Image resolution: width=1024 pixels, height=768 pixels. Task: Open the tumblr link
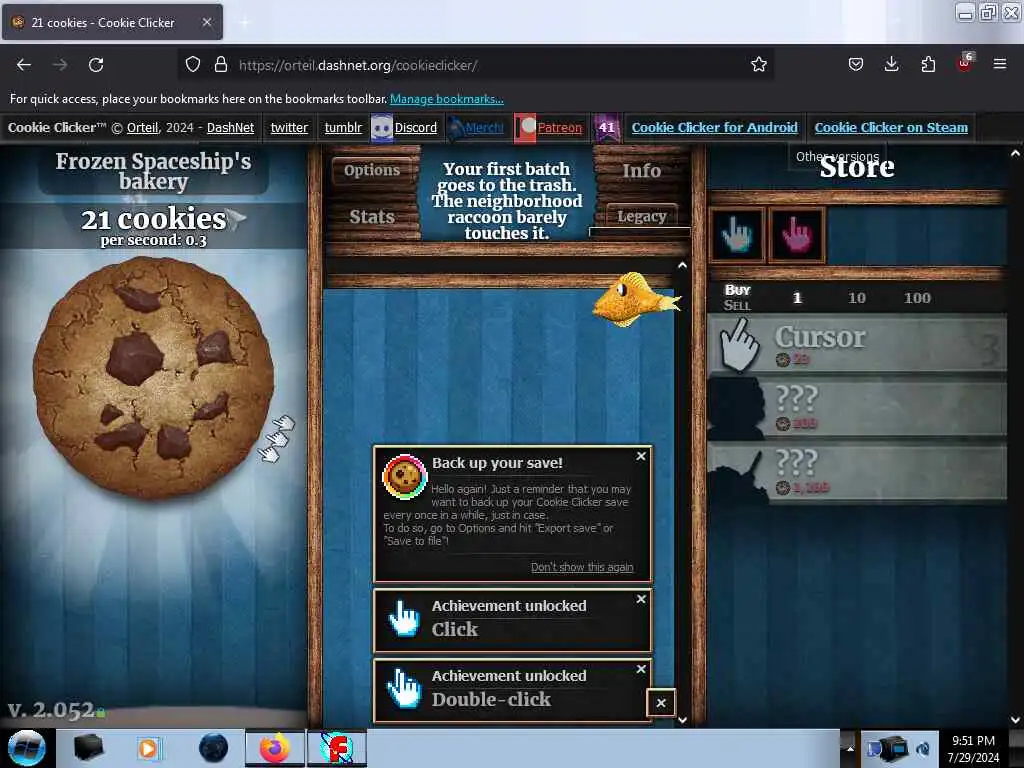pos(343,127)
